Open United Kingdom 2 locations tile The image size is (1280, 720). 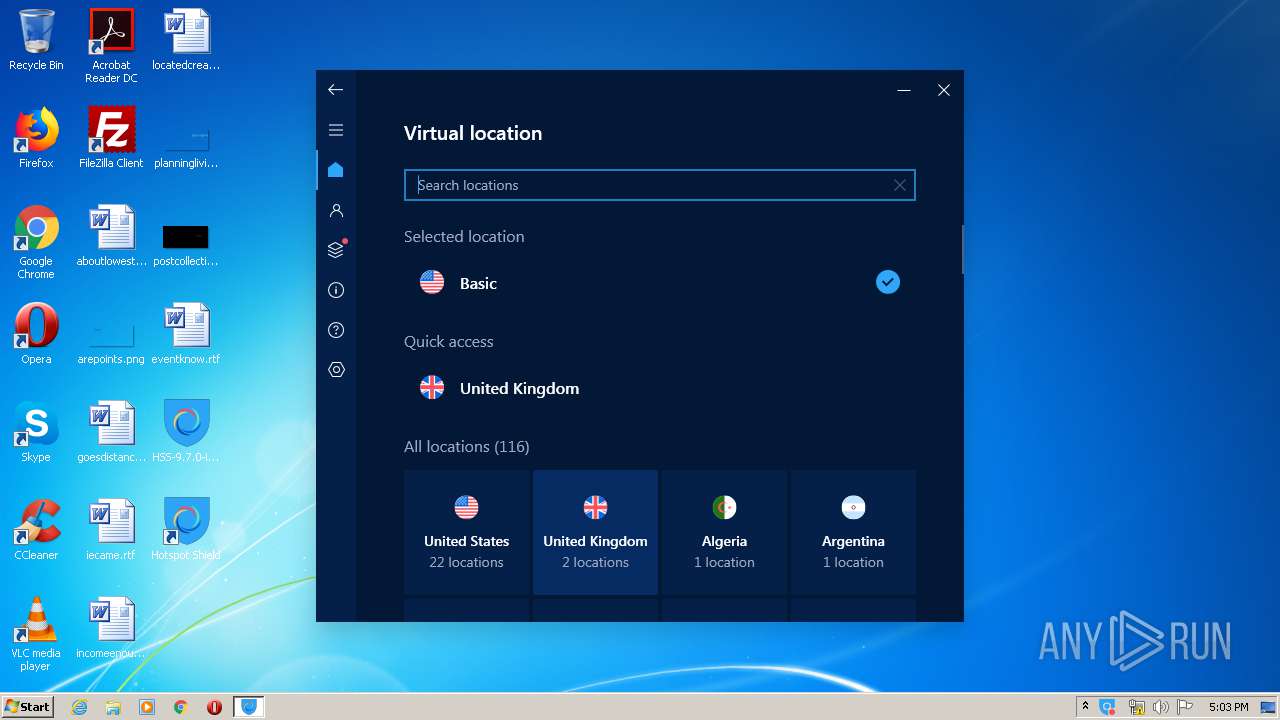click(595, 532)
